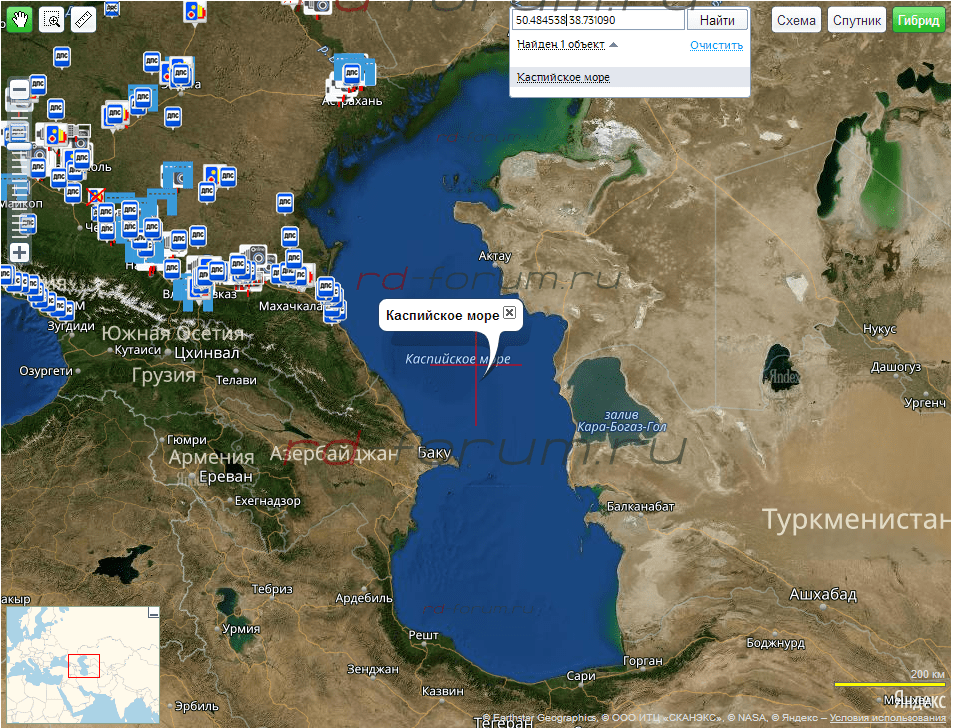Switch map to Схема view
Image resolution: width=954 pixels, height=728 pixels.
click(x=796, y=20)
